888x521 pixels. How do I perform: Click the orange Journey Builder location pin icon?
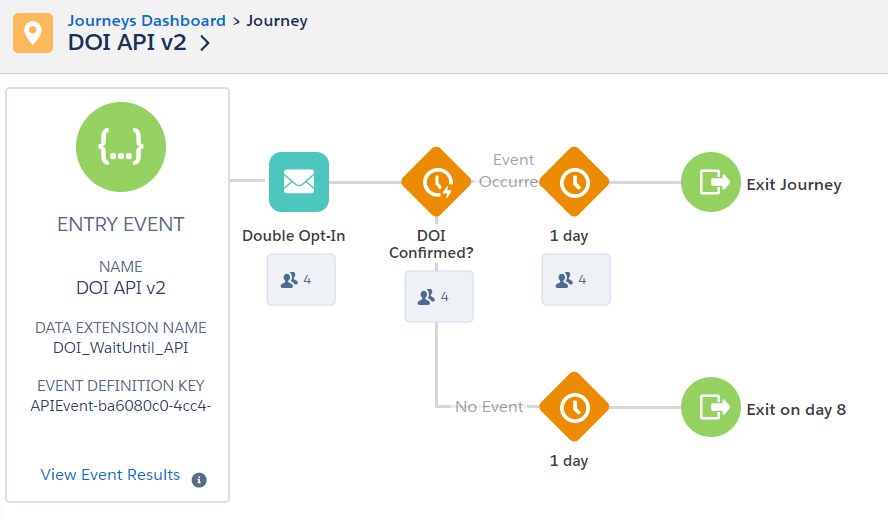[33, 33]
